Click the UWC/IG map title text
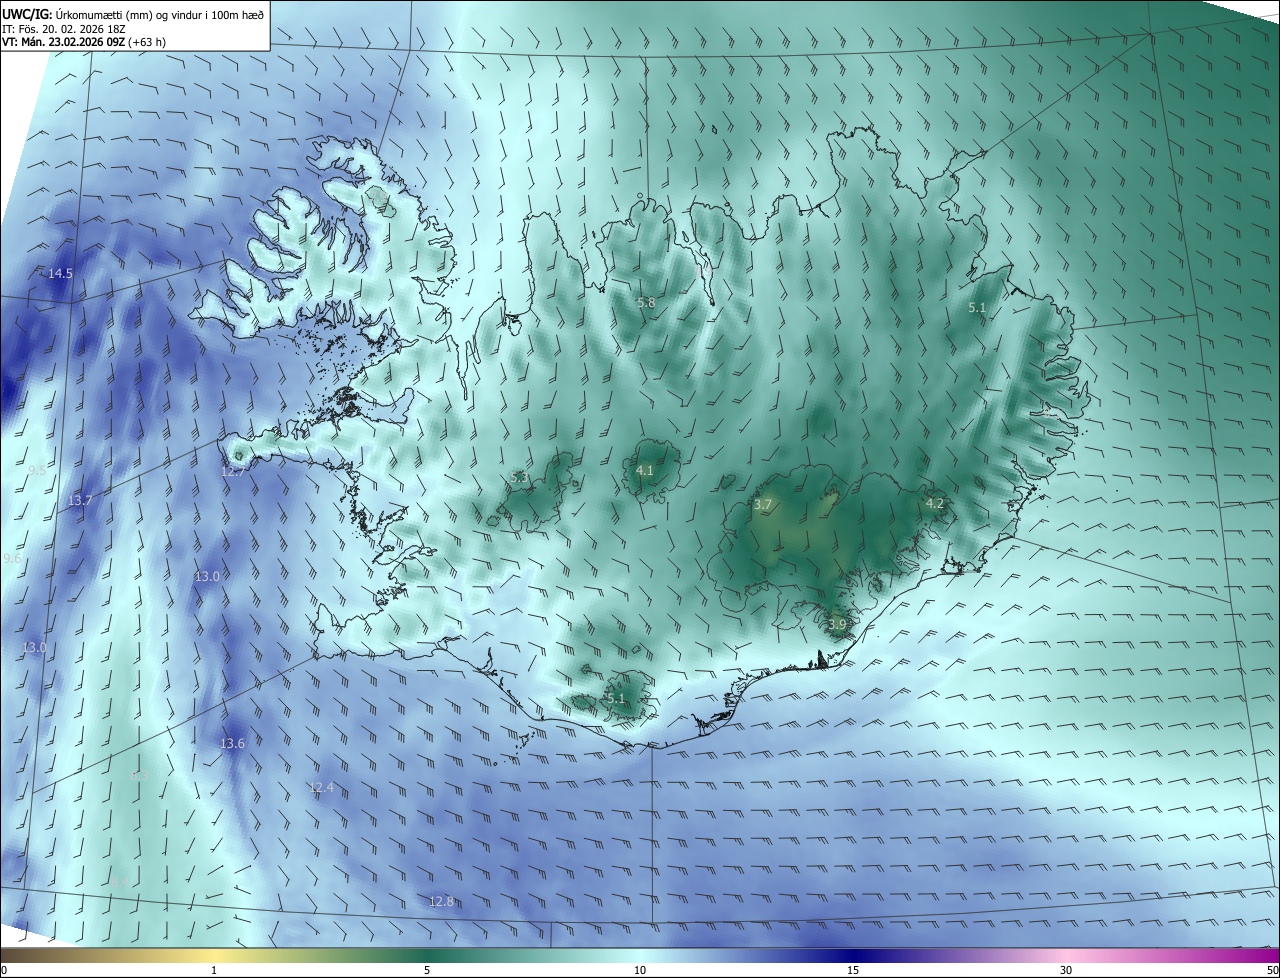 [x=133, y=13]
